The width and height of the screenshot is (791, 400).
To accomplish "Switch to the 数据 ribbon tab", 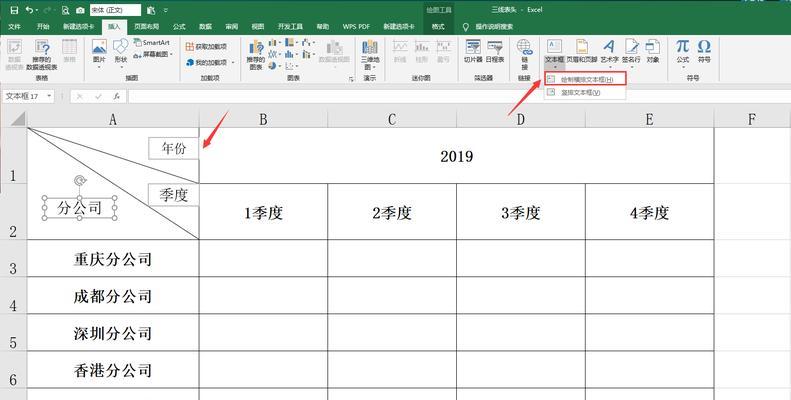I will 205,27.
